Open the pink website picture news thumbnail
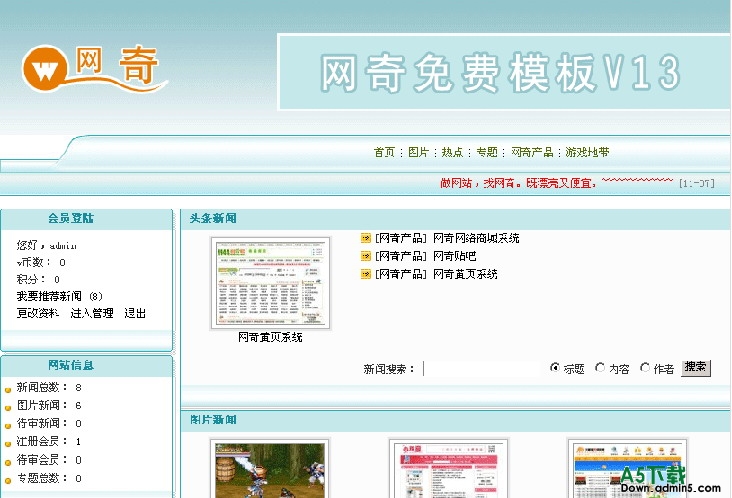Viewport: 732px width, 498px height. [x=449, y=468]
